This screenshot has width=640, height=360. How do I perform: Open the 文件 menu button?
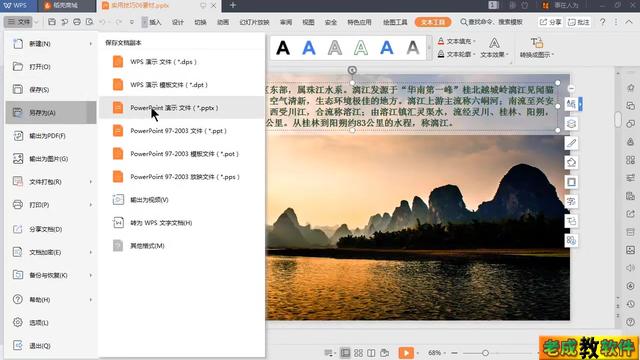click(x=20, y=22)
